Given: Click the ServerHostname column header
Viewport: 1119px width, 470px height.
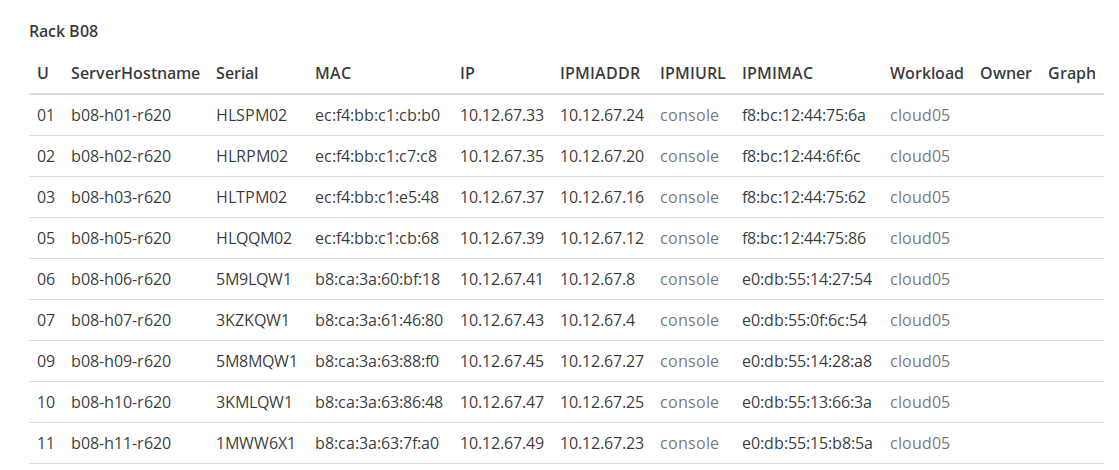Looking at the screenshot, I should pyautogui.click(x=135, y=73).
